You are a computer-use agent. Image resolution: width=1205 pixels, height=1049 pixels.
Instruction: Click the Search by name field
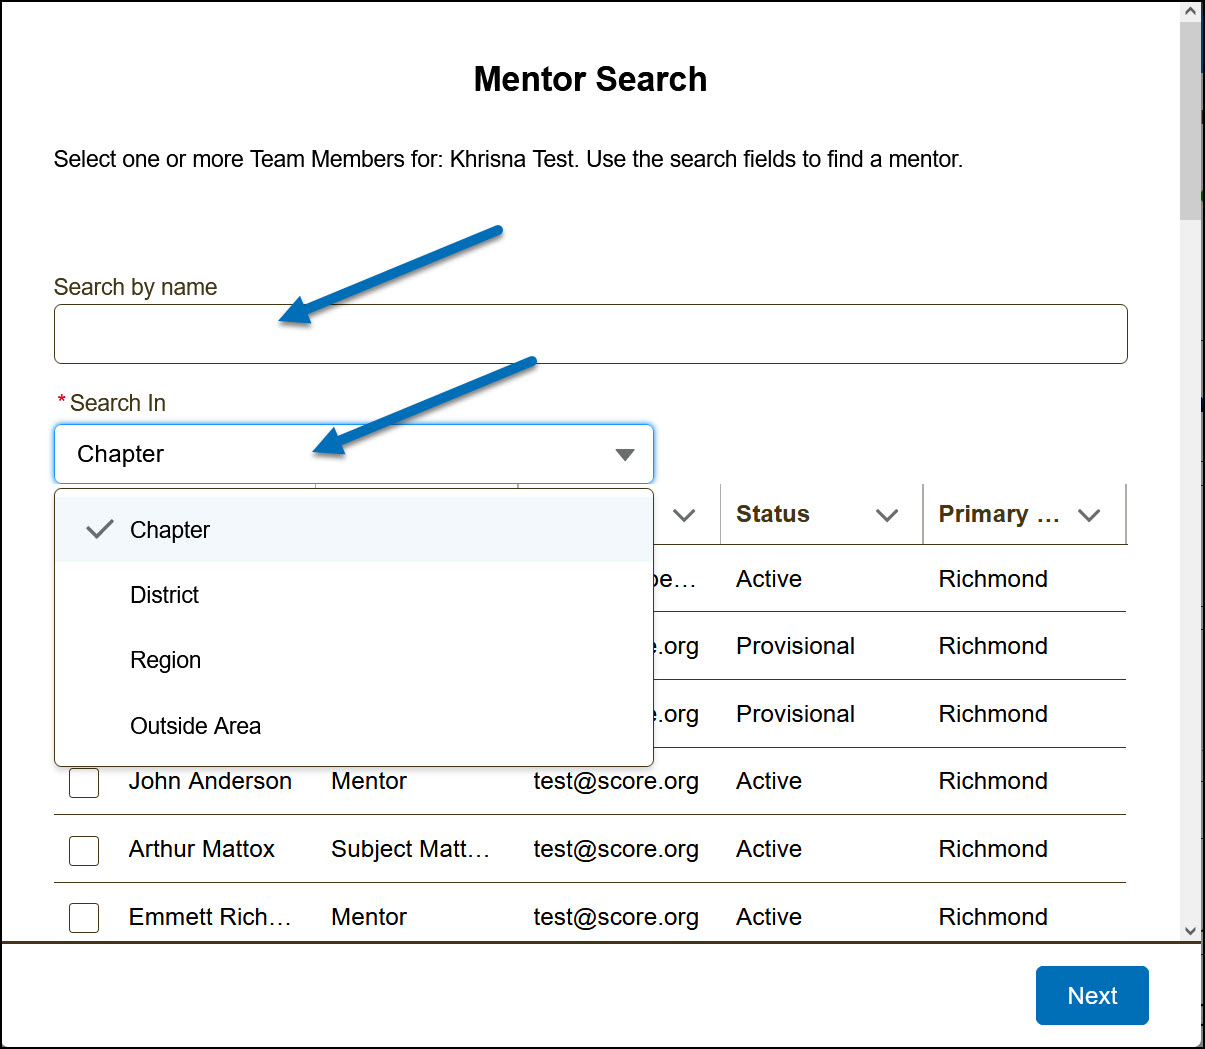click(x=590, y=334)
